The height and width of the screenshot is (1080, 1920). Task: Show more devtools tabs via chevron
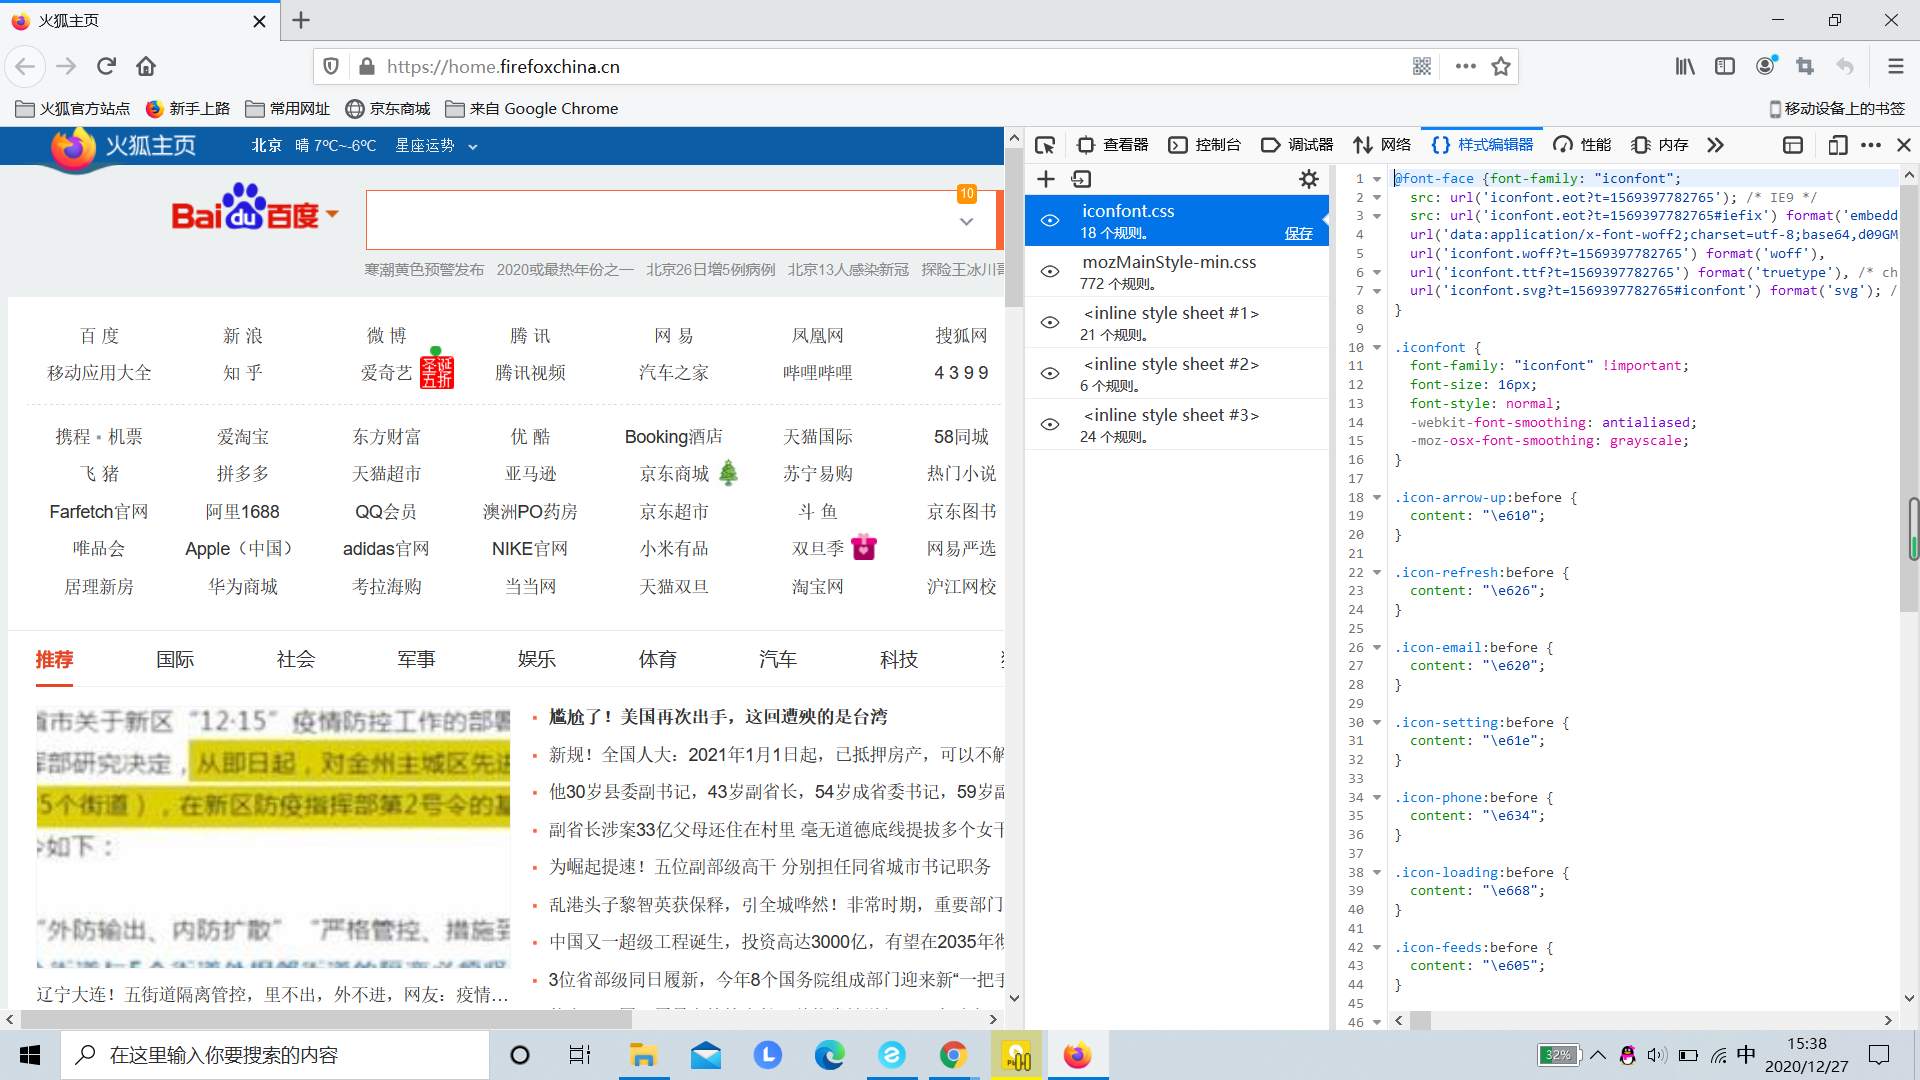[x=1716, y=145]
